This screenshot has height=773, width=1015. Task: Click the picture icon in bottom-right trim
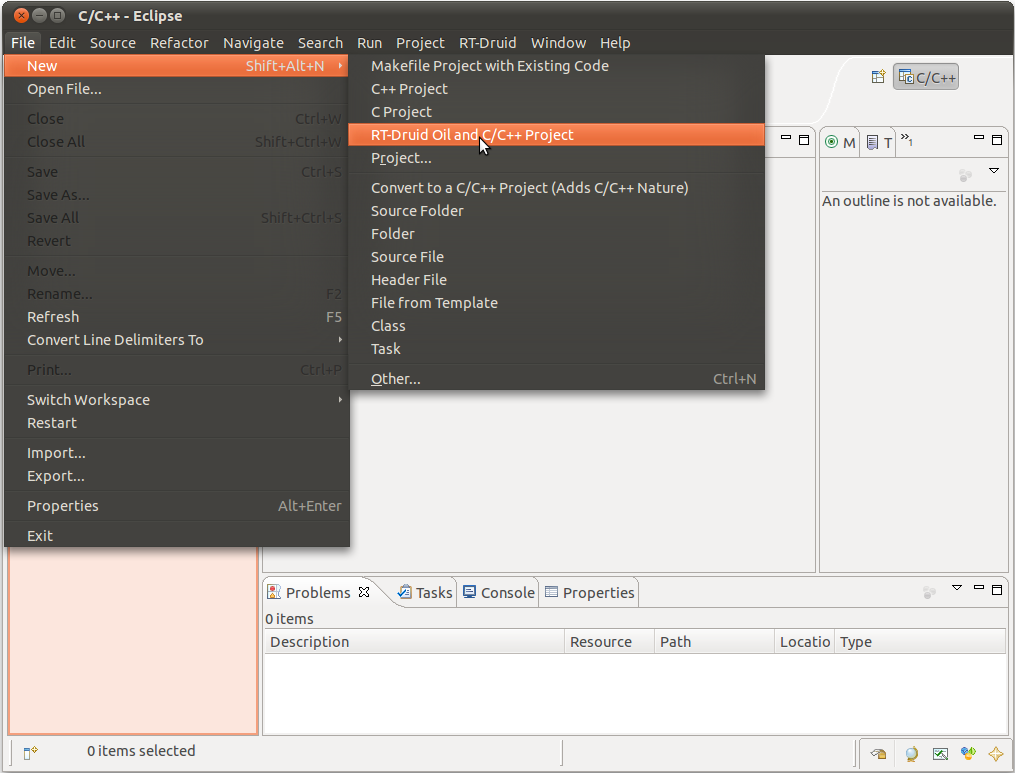(x=940, y=754)
